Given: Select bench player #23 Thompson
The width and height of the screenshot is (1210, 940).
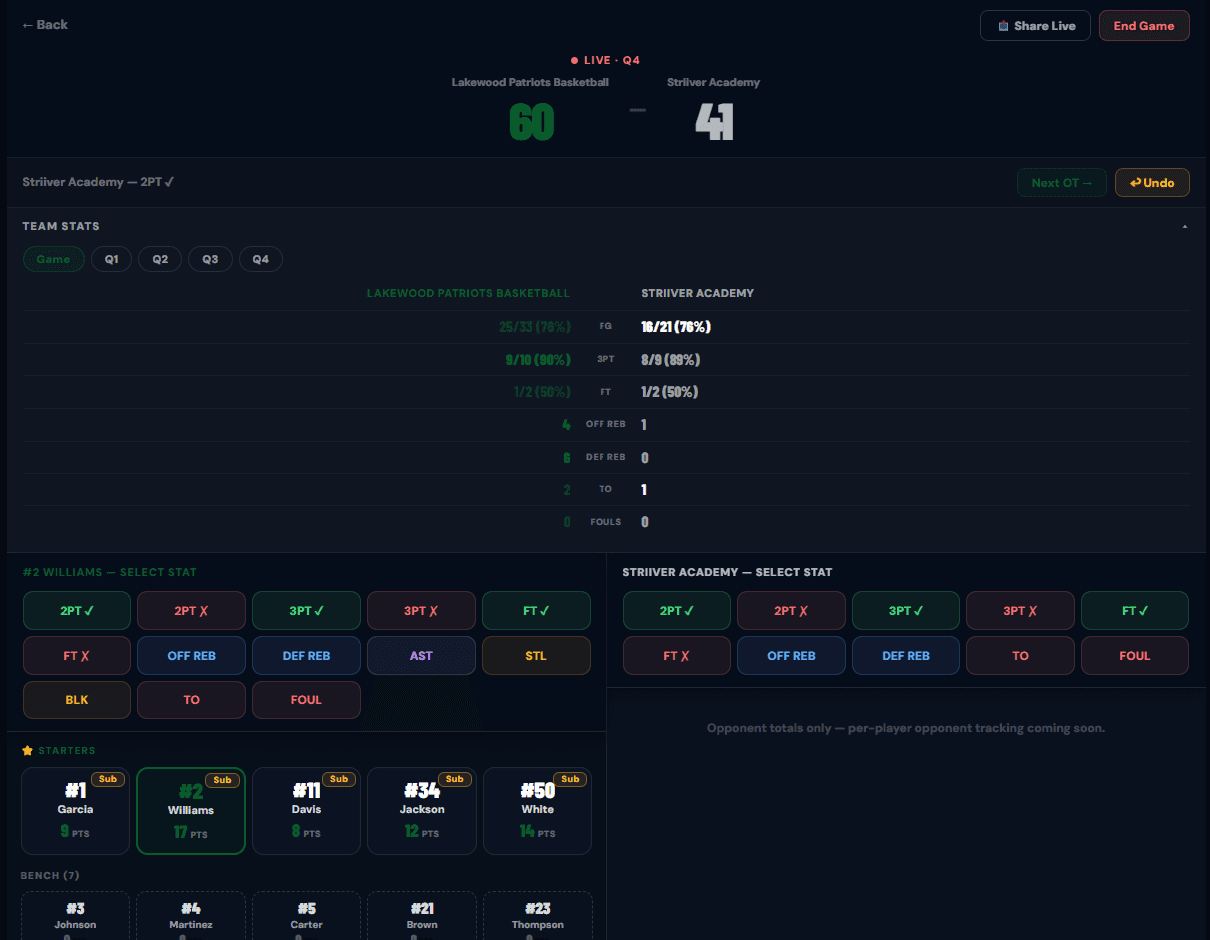Looking at the screenshot, I should point(537,916).
